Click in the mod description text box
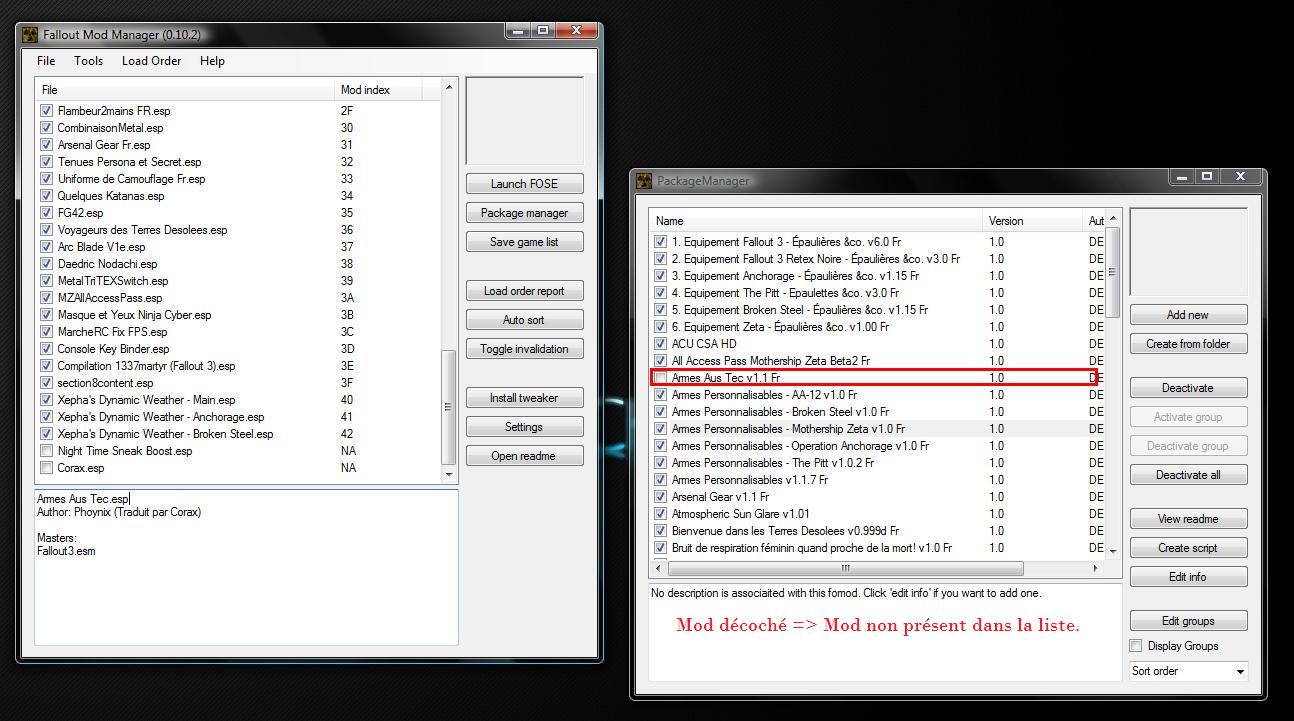The width and height of the screenshot is (1294, 721). click(x=246, y=590)
